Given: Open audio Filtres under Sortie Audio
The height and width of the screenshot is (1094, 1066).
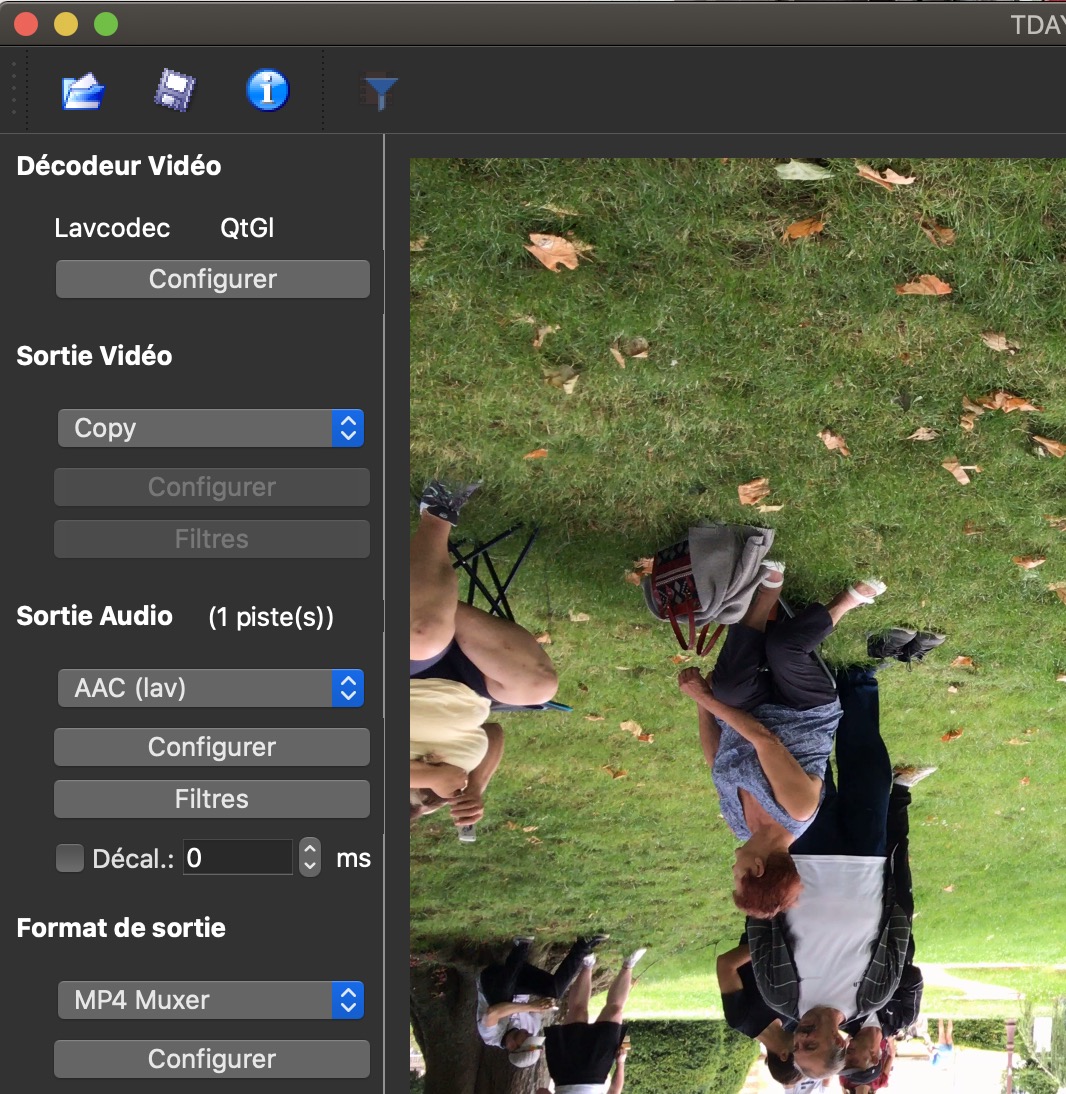Looking at the screenshot, I should click(212, 799).
